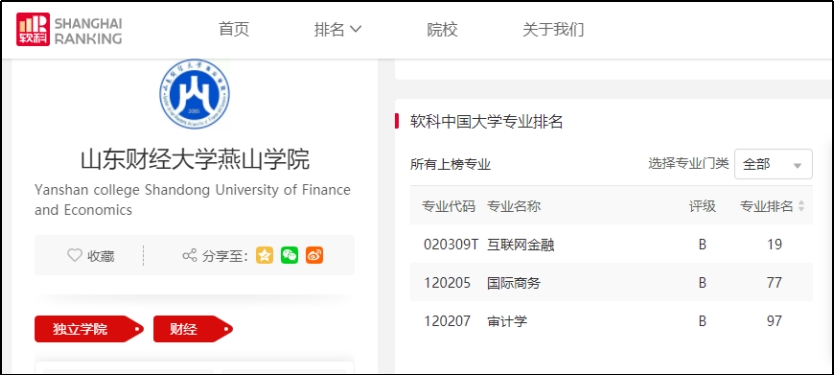The width and height of the screenshot is (834, 375).
Task: Click the 收藏 label
Action: pos(101,256)
